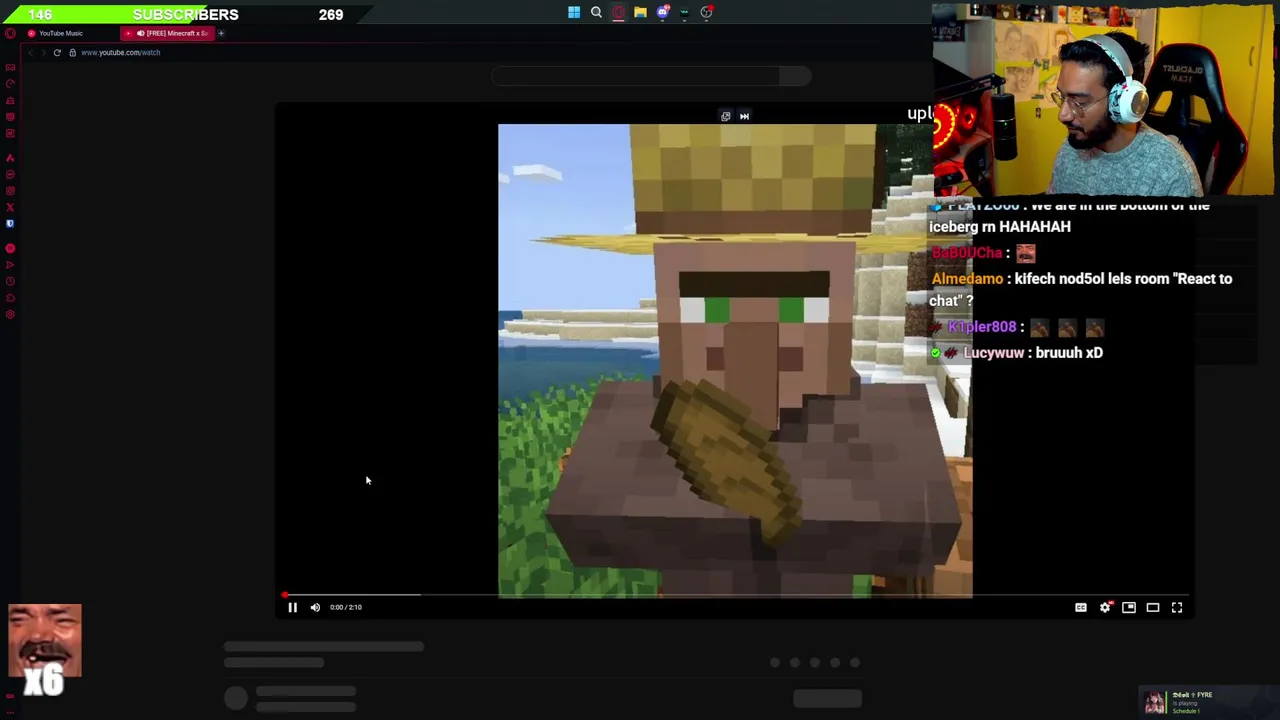
Task: Toggle subtitles with the CC button
Action: coord(1081,607)
